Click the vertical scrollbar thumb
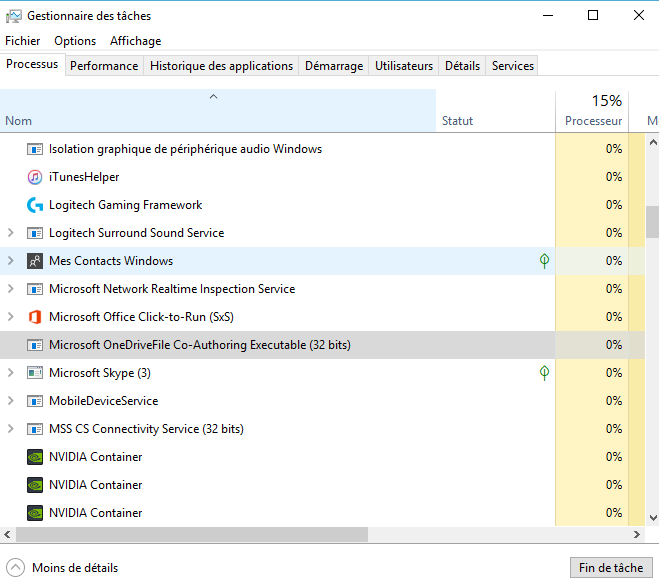Screen dimensions: 659x586 pos(653,222)
